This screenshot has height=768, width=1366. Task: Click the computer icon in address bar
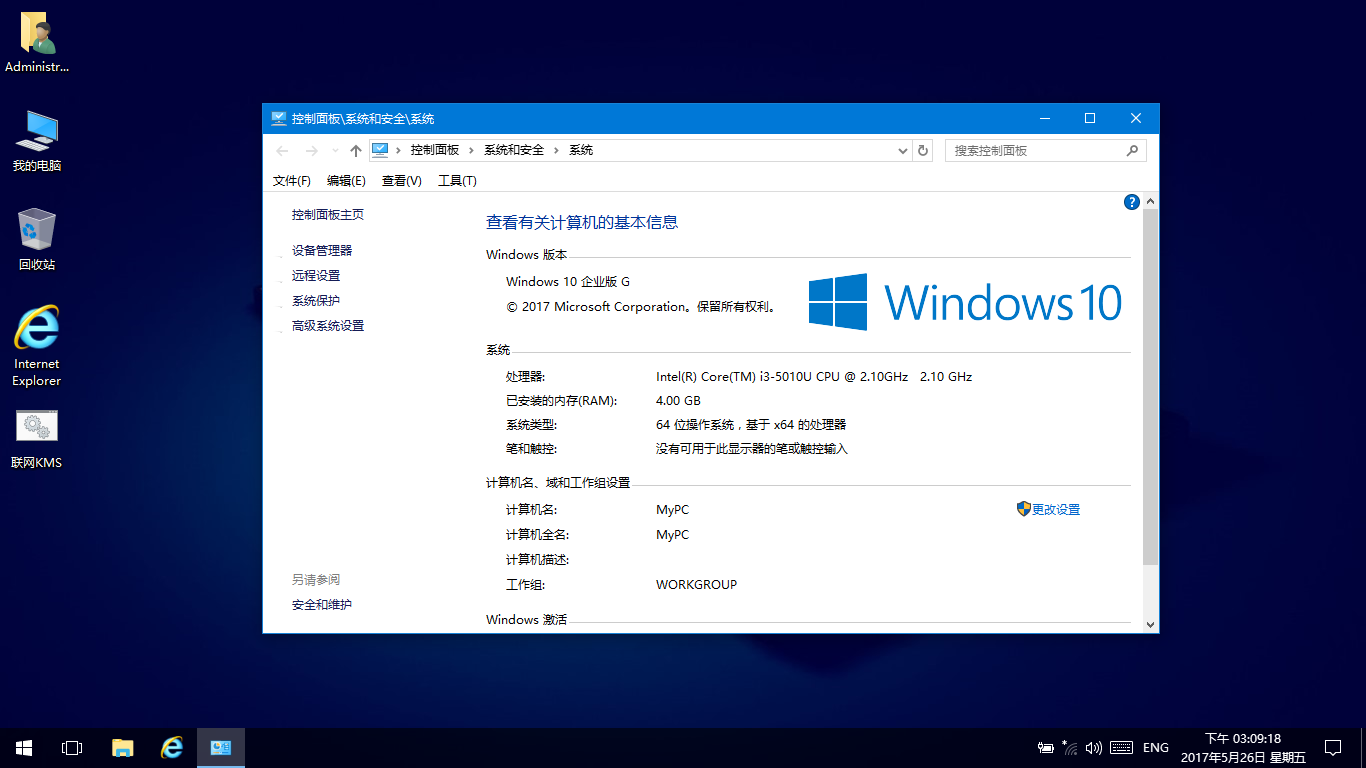[380, 150]
